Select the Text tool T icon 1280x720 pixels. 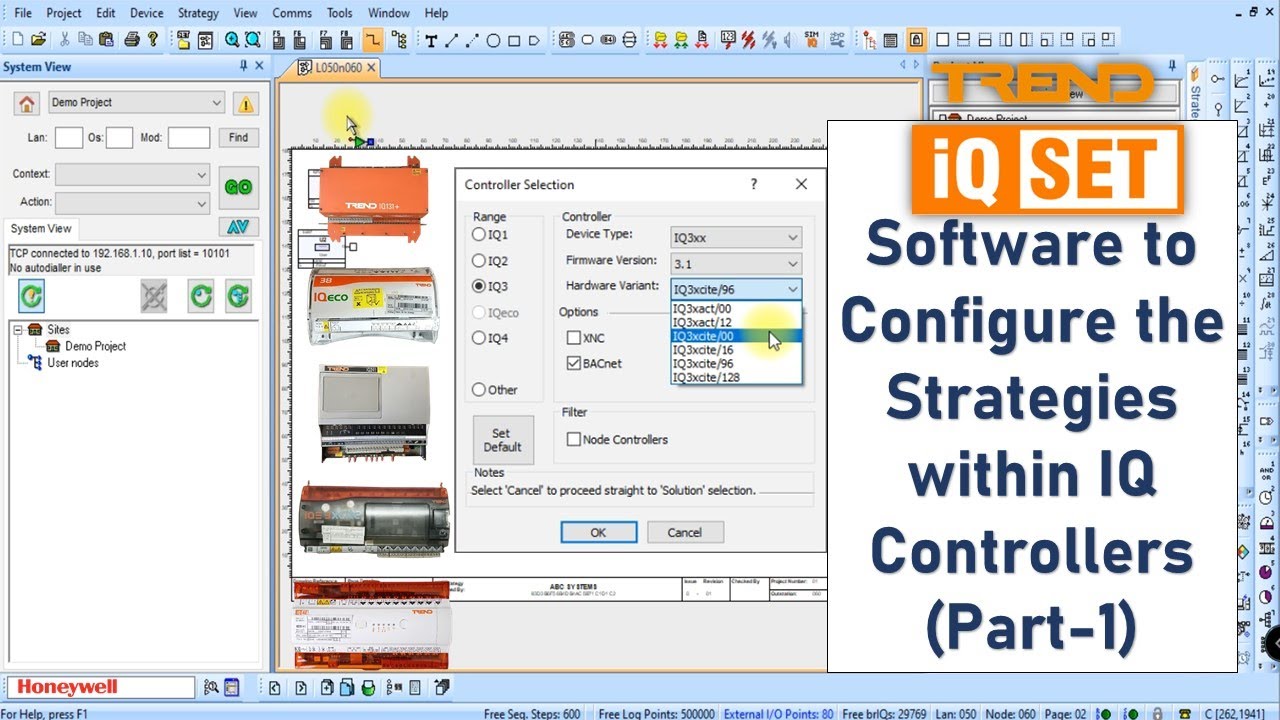point(431,41)
